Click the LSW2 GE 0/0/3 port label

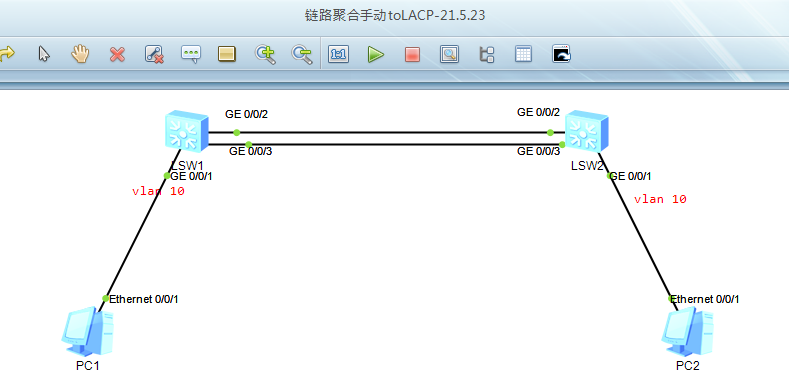tap(538, 151)
